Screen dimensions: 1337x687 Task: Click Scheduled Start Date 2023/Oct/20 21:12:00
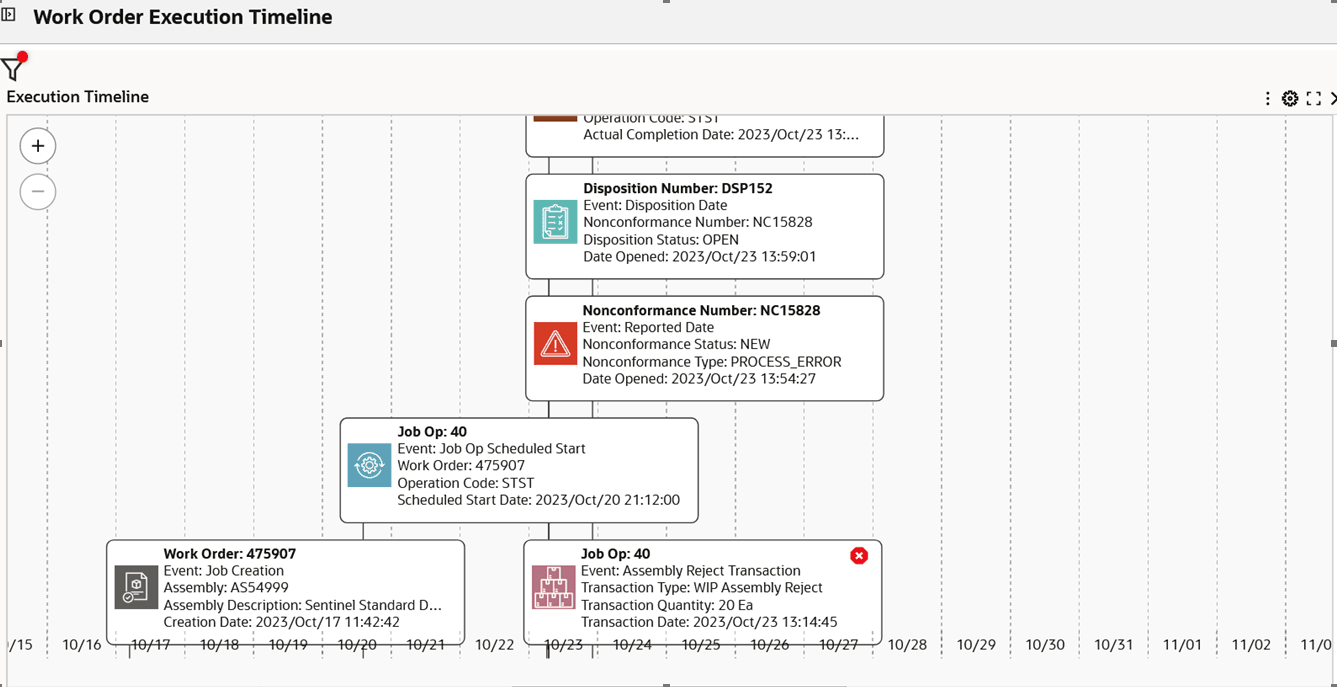(x=539, y=500)
